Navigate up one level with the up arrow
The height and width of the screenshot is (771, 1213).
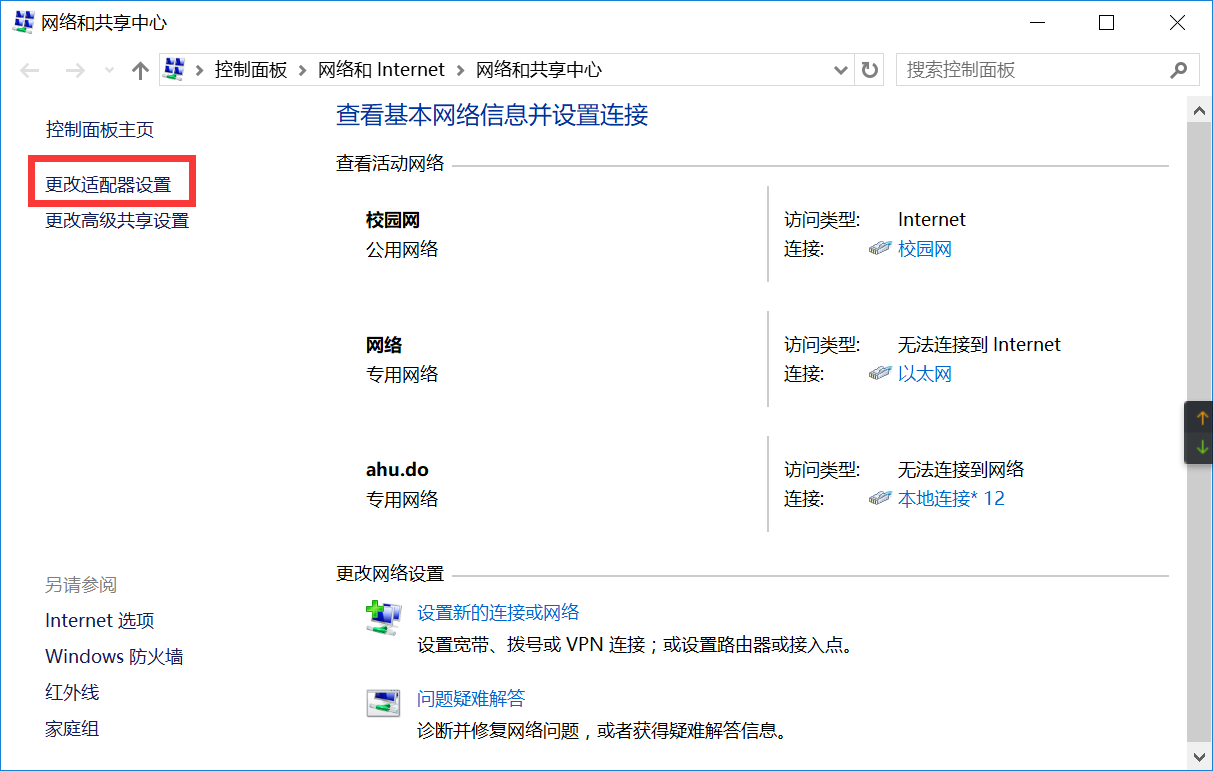[139, 69]
